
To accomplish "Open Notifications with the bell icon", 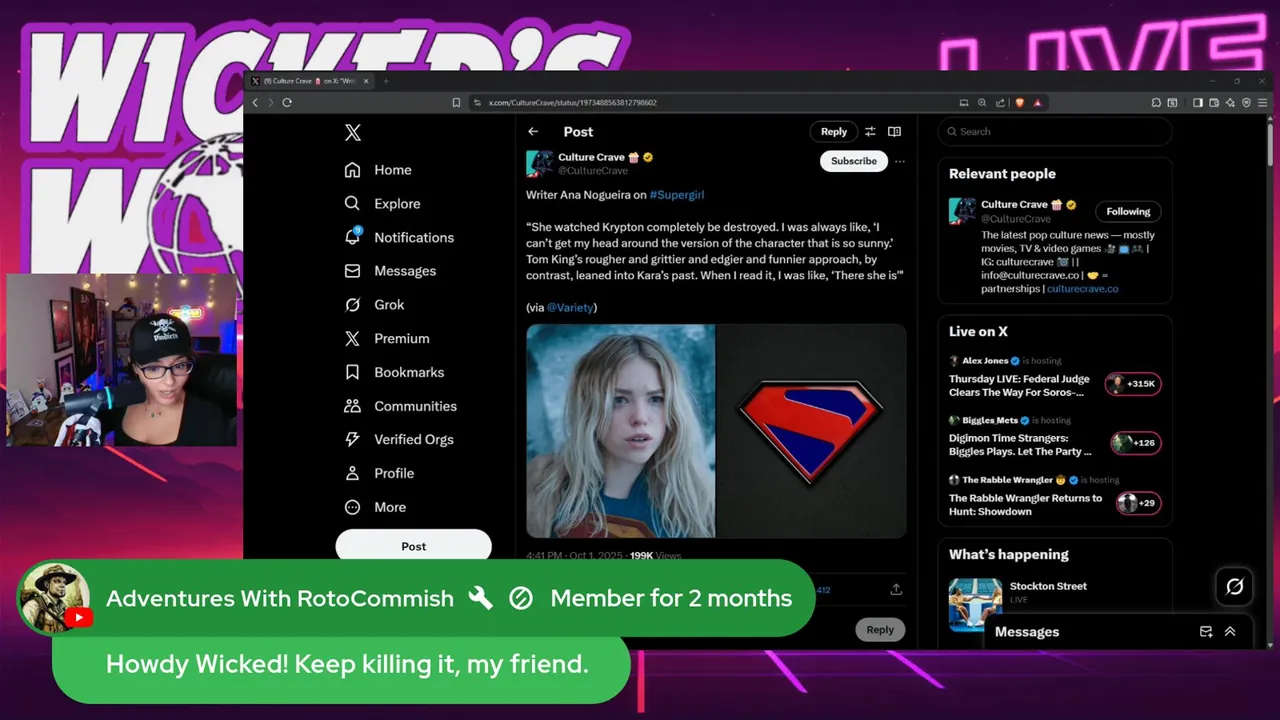I will click(352, 237).
